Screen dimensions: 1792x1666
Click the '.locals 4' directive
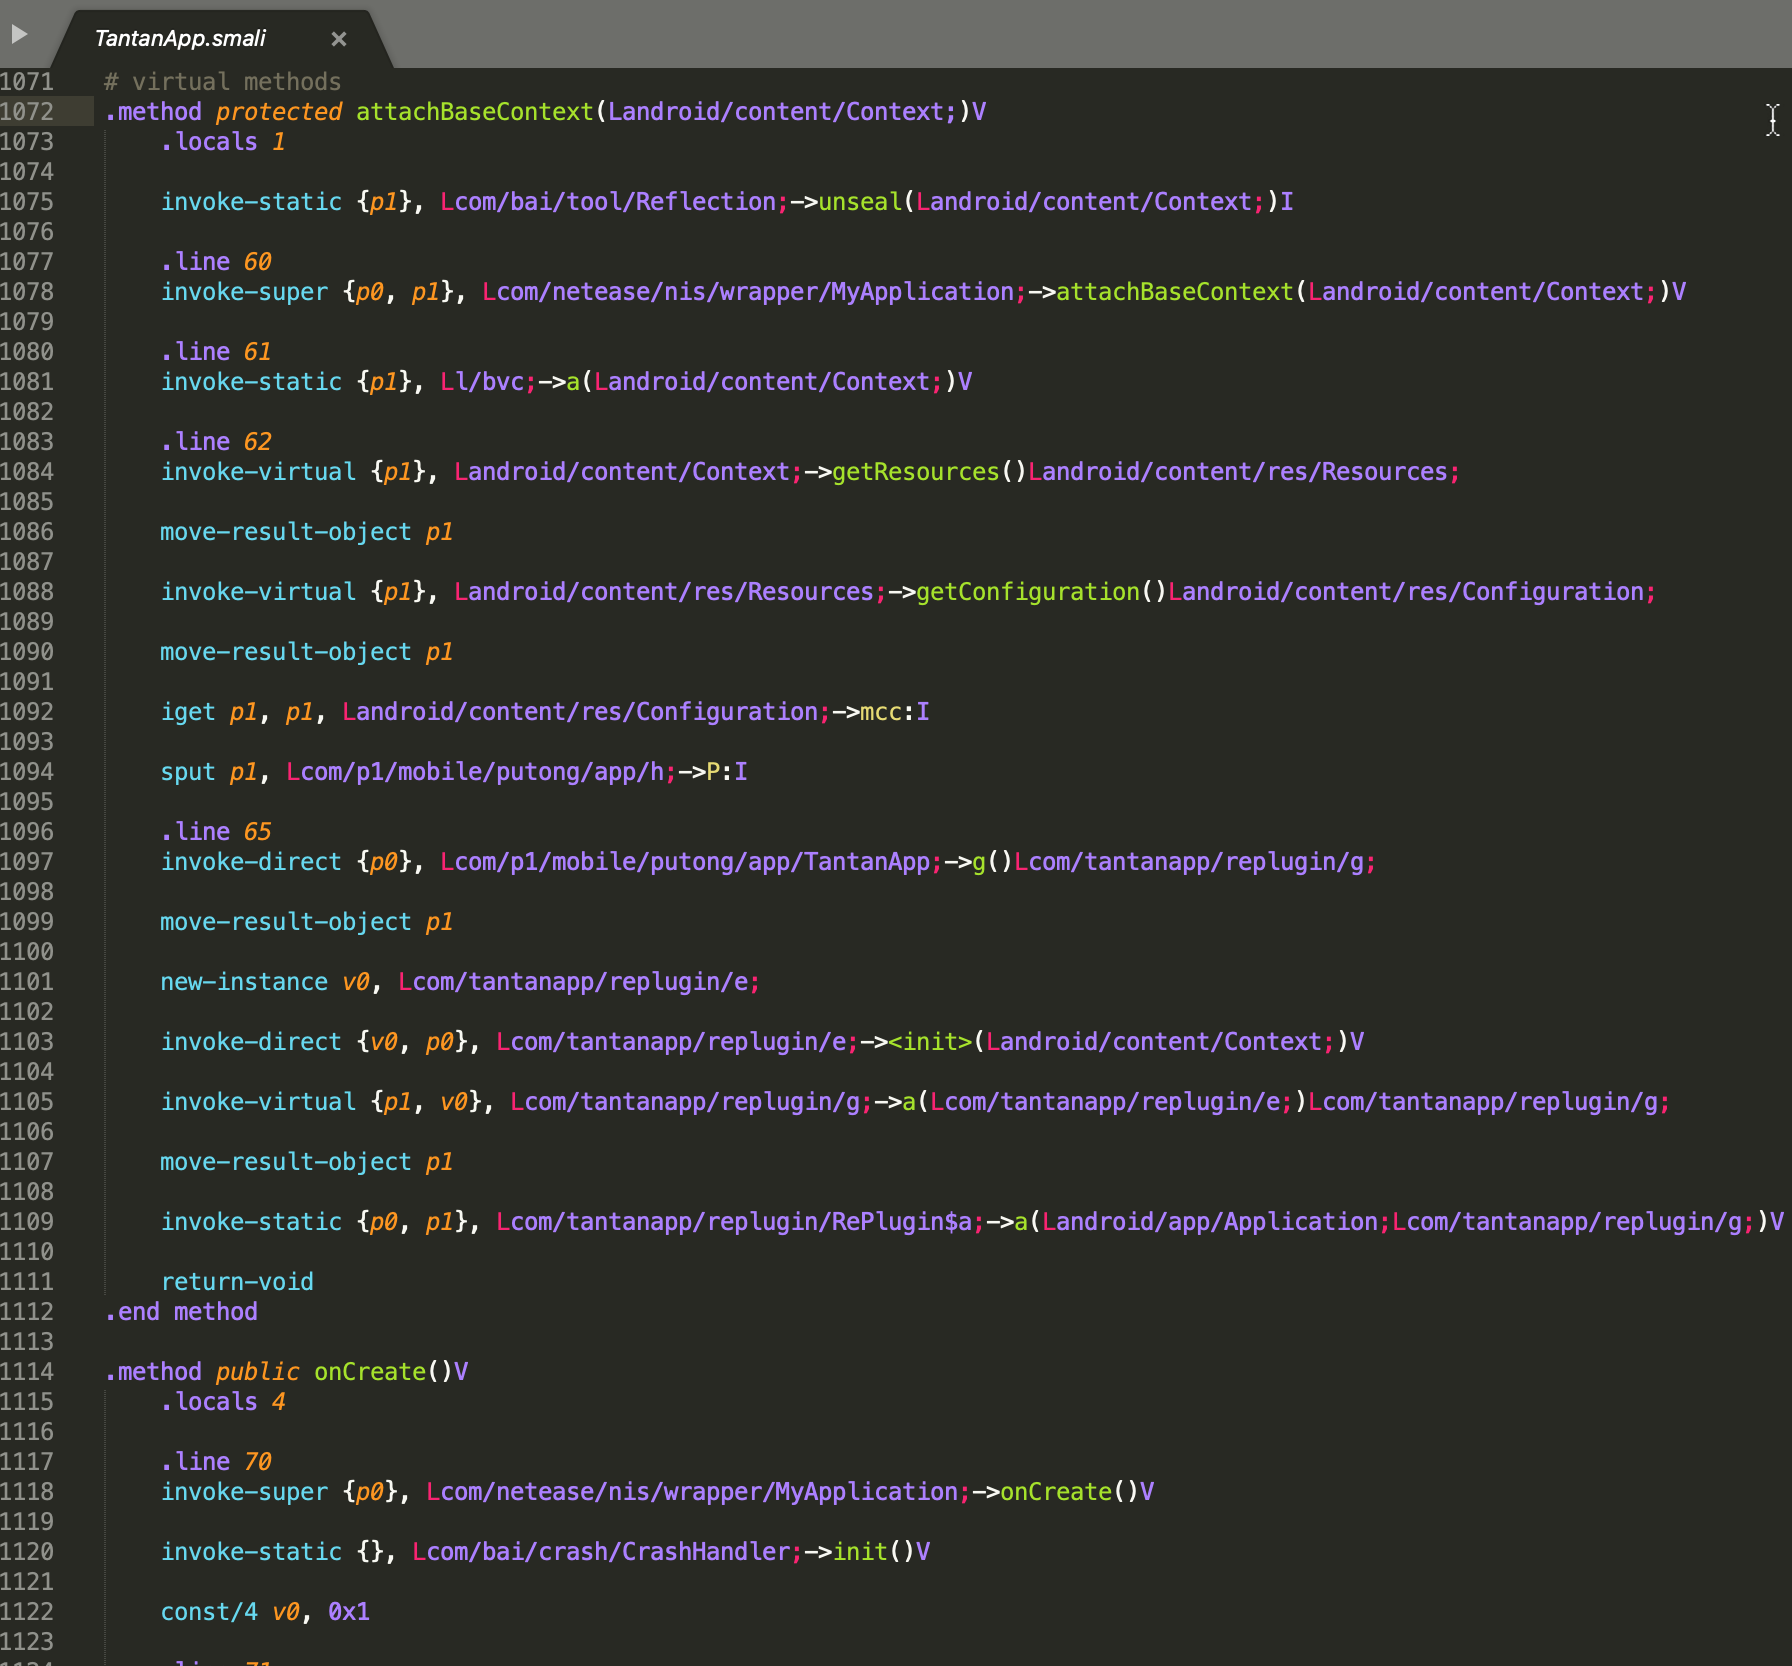tap(223, 1401)
